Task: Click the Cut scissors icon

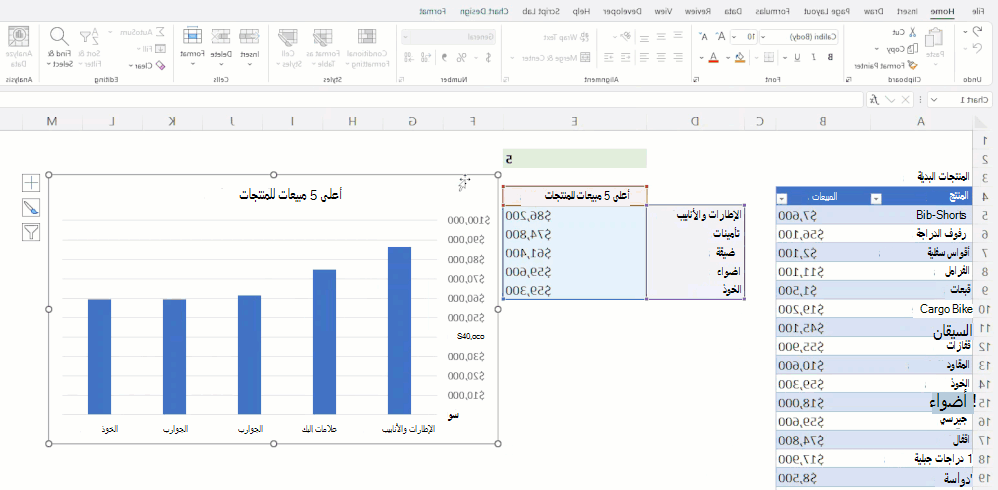Action: (912, 32)
